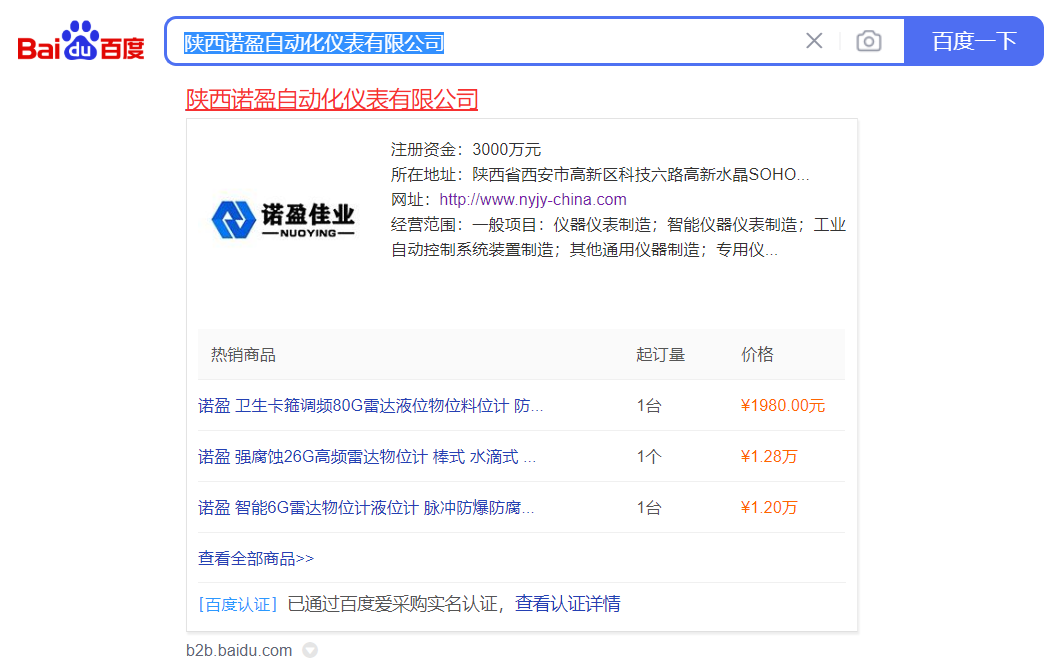1060x671 pixels.
Task: Click the 百度一下 search button
Action: pos(973,41)
